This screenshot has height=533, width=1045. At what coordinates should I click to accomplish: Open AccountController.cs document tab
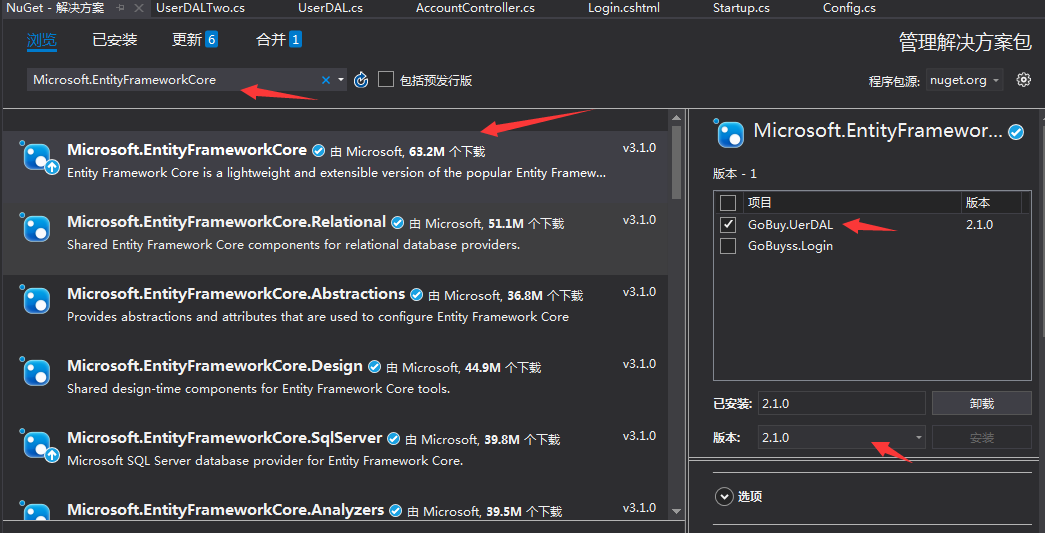coord(475,8)
